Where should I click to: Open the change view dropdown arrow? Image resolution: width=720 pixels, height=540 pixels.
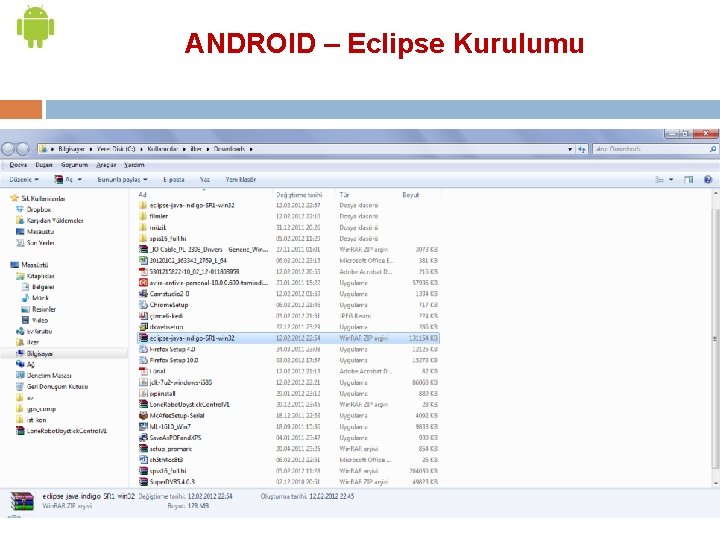pos(671,180)
